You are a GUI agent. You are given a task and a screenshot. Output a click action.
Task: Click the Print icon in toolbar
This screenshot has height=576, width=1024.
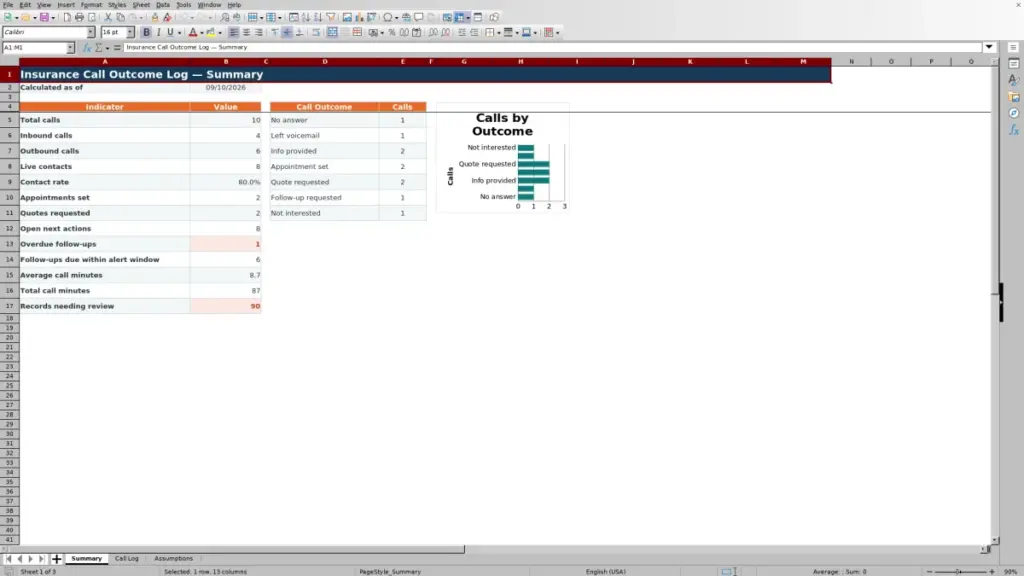(79, 18)
